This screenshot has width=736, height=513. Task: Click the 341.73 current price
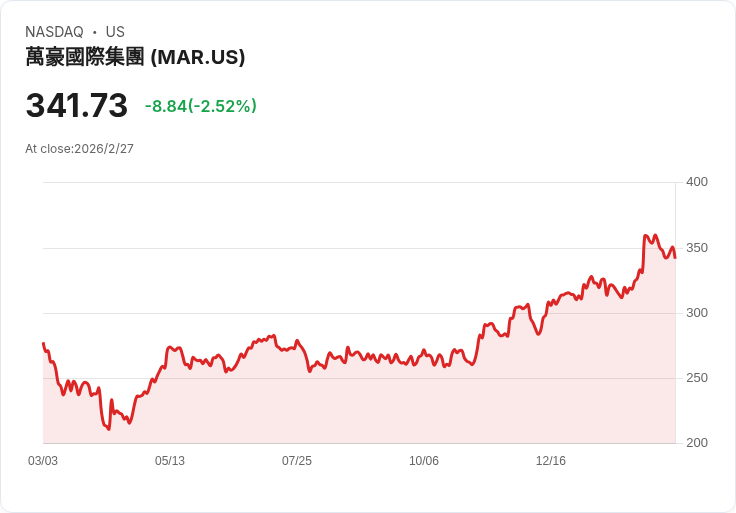[77, 106]
